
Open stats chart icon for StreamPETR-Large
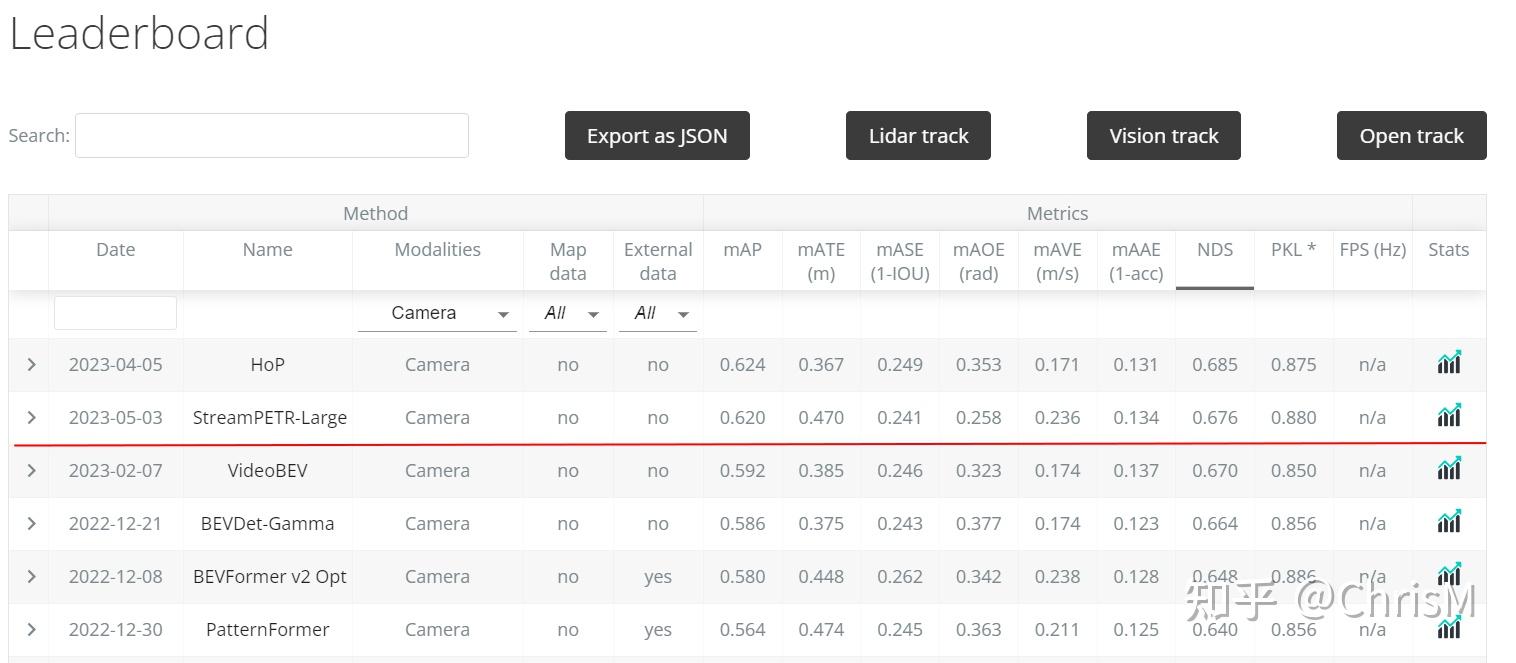[x=1448, y=415]
